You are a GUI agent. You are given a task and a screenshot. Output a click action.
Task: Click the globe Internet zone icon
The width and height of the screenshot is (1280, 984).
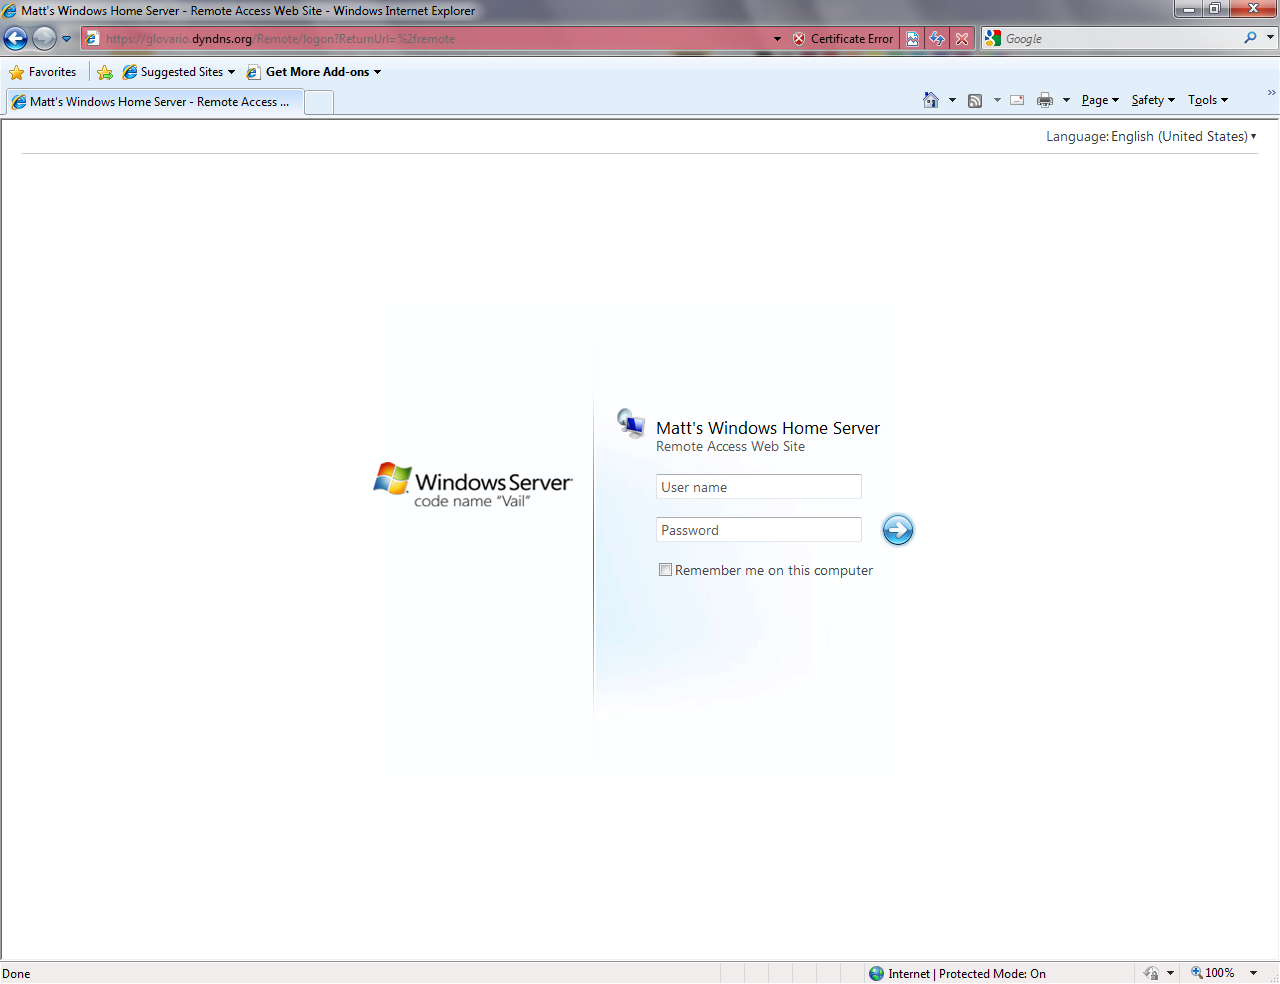(x=877, y=973)
